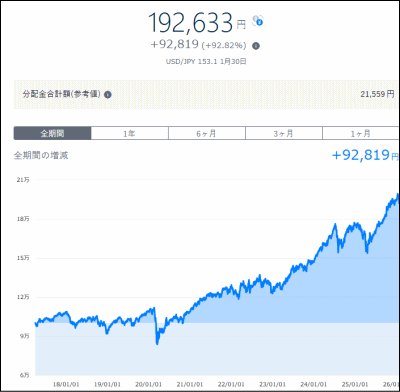
Task: Click the 18万 y-axis label
Action: (23, 219)
